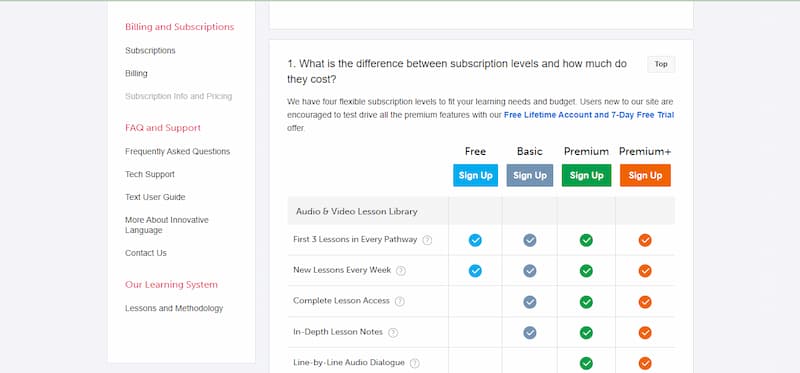Sign up for the Premium plan

point(586,176)
